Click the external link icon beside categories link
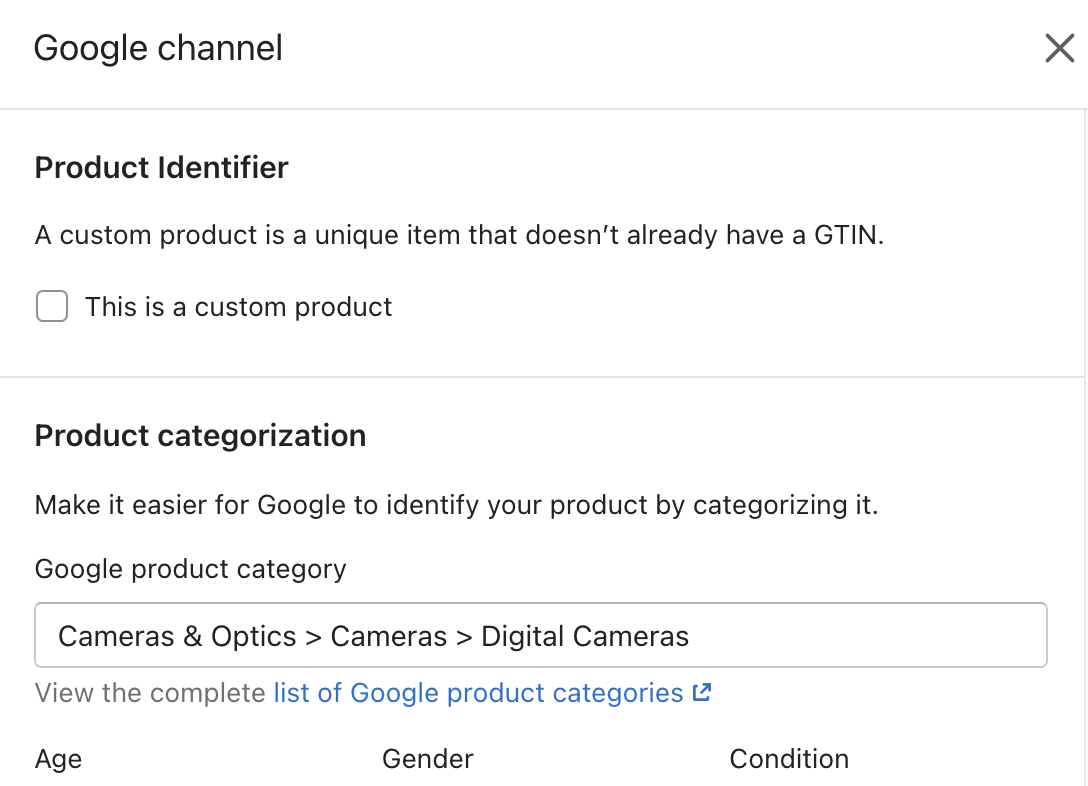The image size is (1088, 786). [x=702, y=692]
